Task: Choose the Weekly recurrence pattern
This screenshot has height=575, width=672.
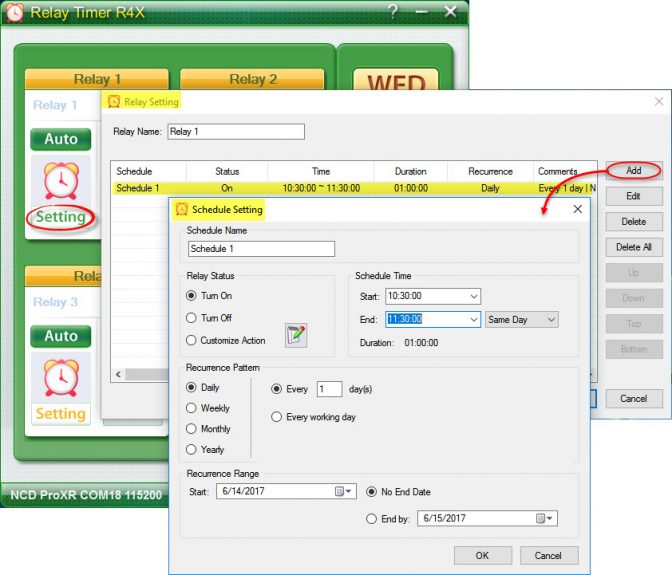Action: pyautogui.click(x=192, y=408)
